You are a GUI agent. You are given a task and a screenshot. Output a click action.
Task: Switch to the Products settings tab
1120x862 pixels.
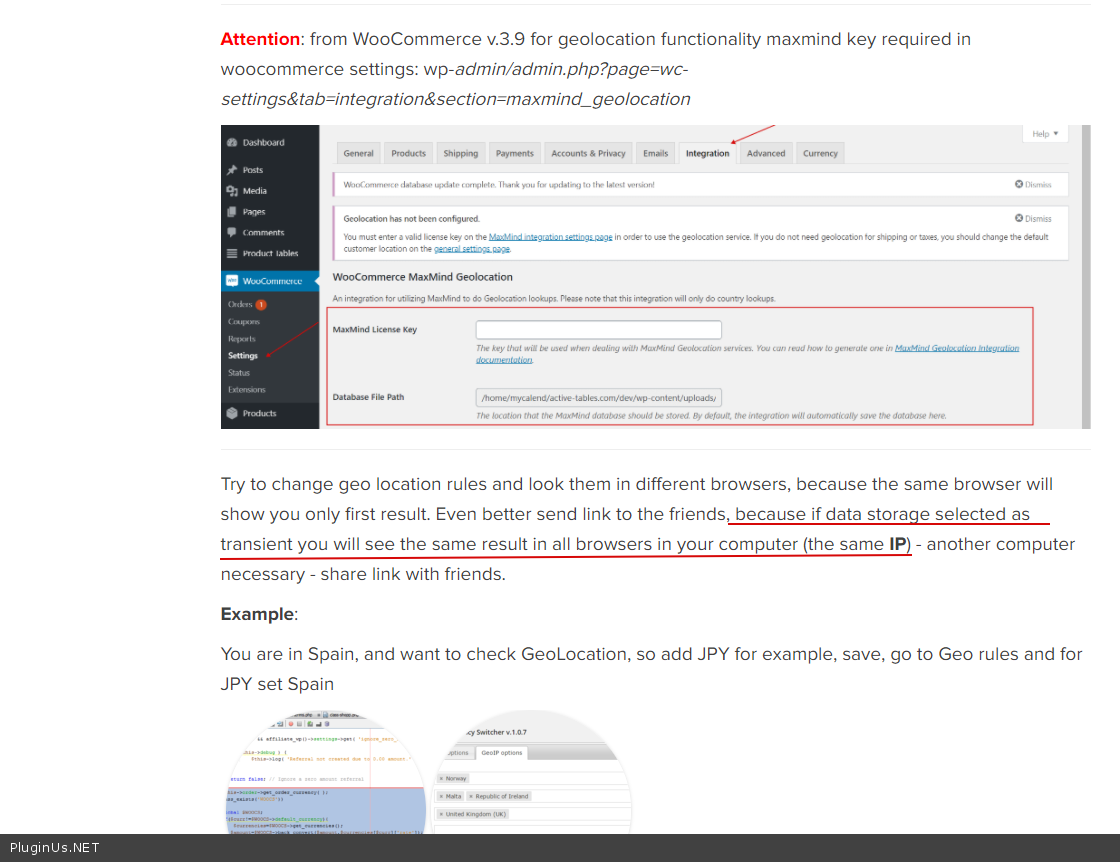[x=408, y=153]
